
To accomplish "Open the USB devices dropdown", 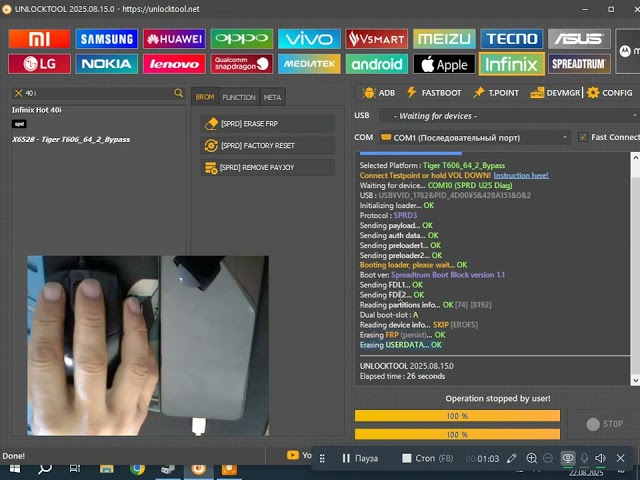I will click(x=509, y=116).
